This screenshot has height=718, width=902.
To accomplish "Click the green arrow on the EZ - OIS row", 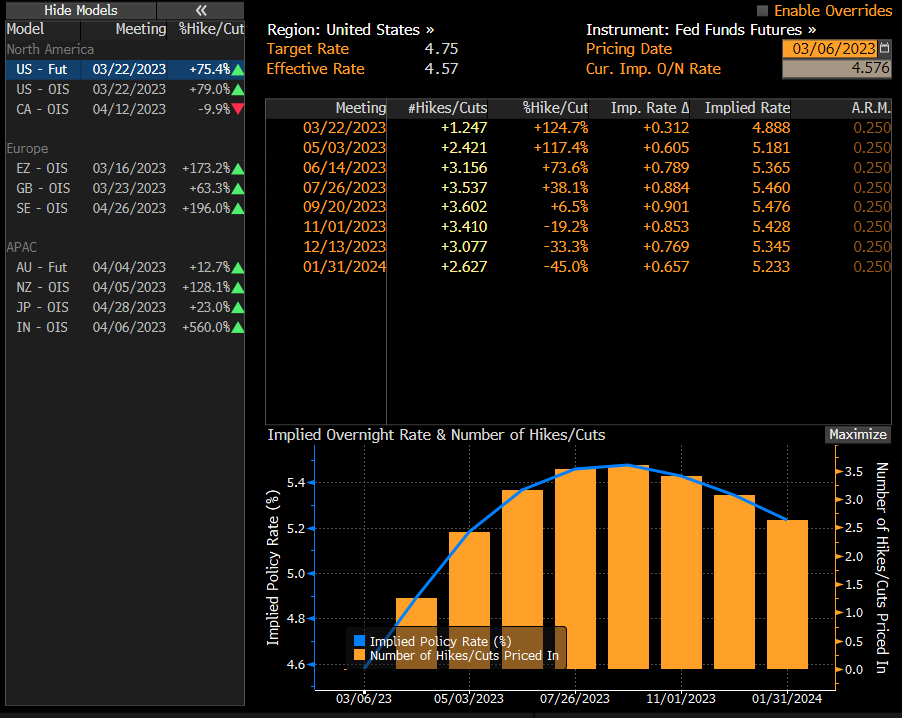I will (x=237, y=168).
